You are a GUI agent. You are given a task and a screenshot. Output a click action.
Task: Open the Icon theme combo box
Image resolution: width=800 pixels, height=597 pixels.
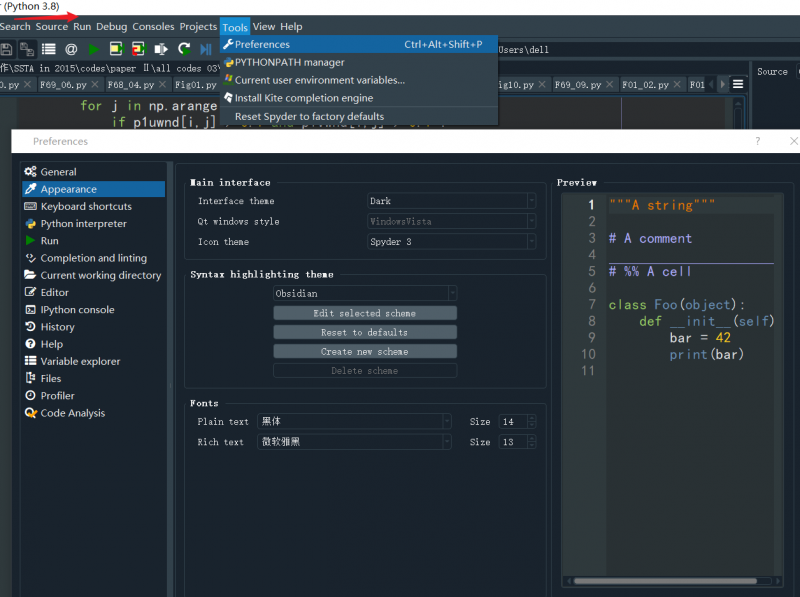(452, 242)
